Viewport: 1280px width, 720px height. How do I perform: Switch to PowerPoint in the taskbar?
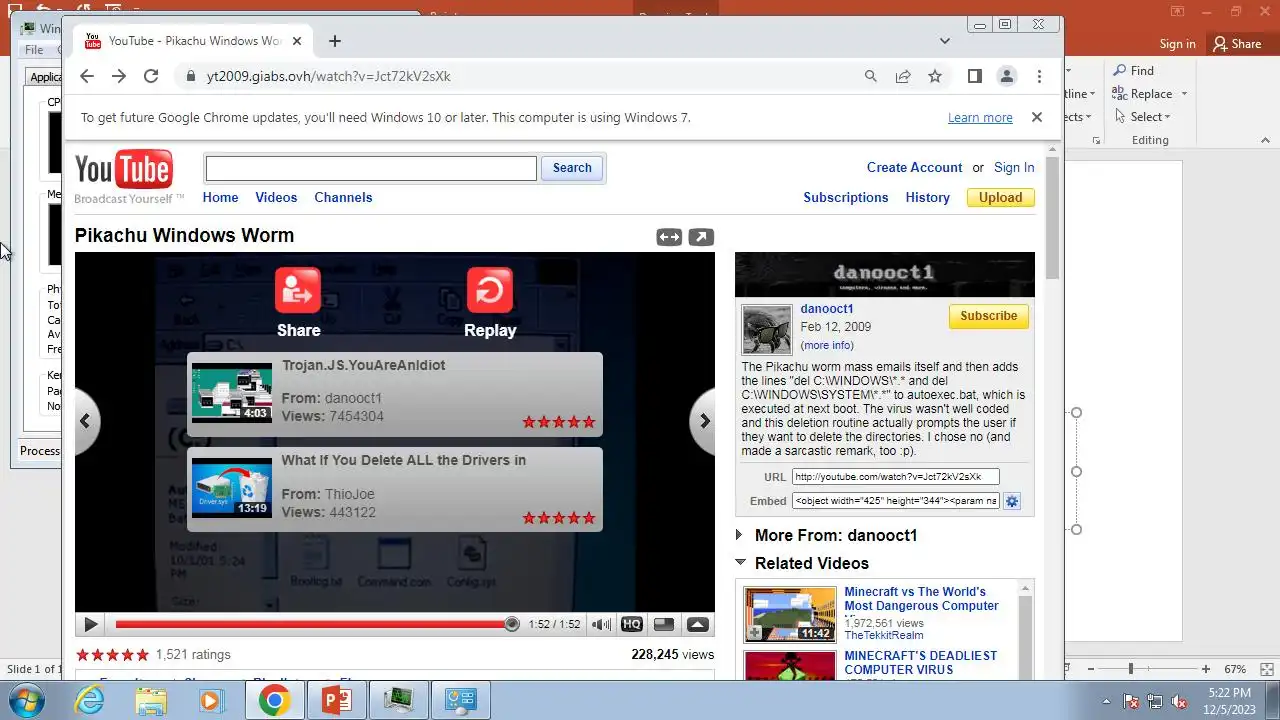337,701
